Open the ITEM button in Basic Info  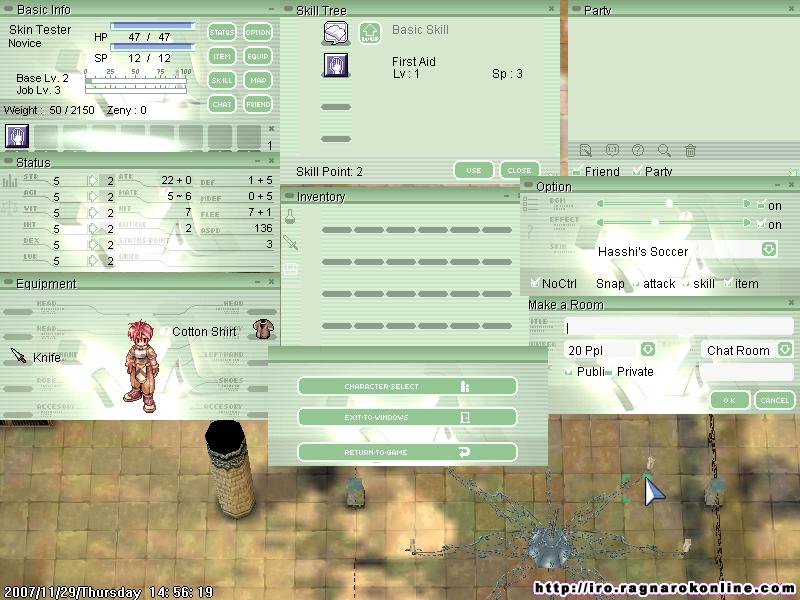[x=222, y=56]
